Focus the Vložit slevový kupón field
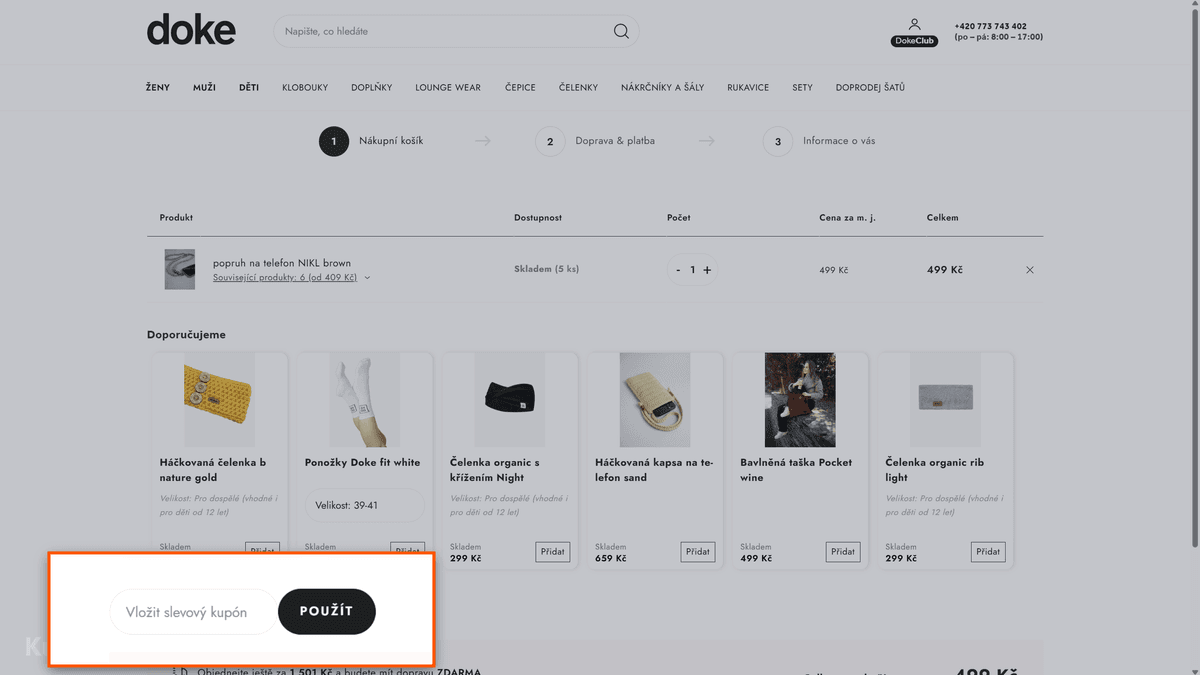 [x=193, y=612]
